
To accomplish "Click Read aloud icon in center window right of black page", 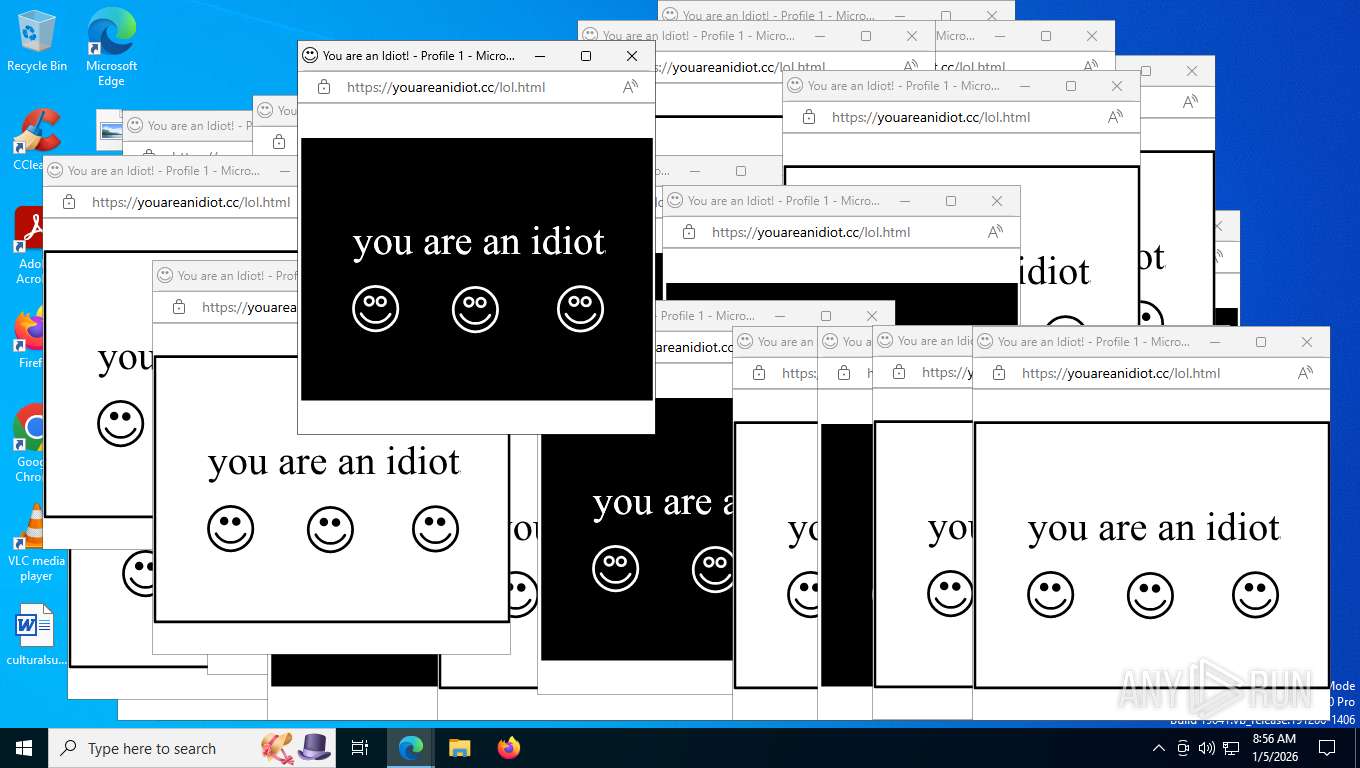I will (x=995, y=232).
